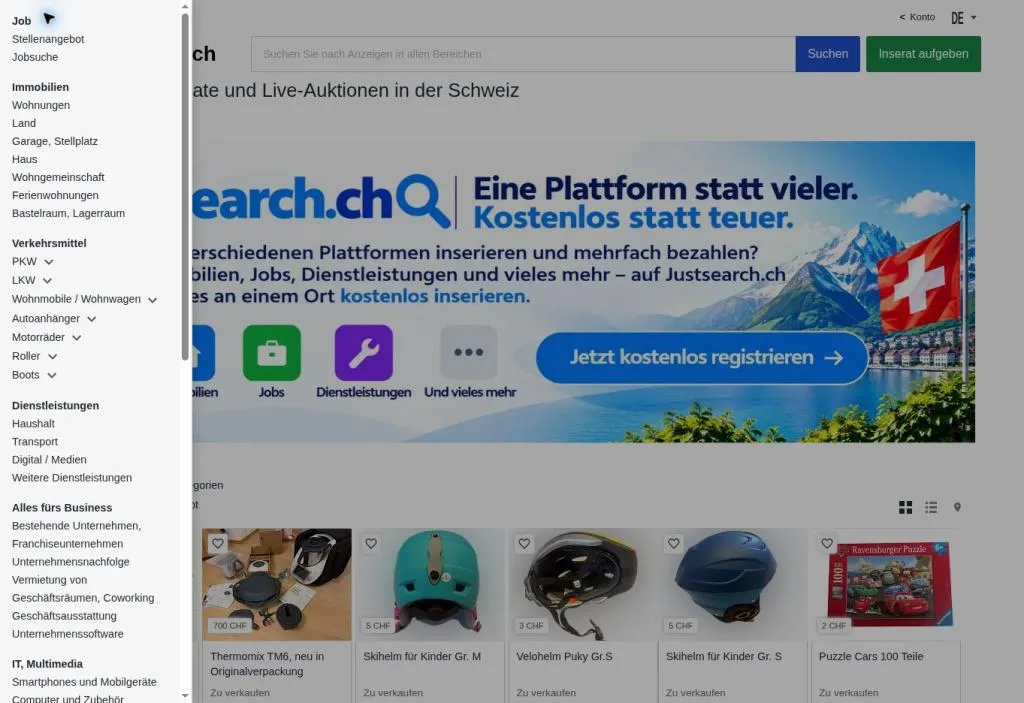Viewport: 1024px width, 703px height.
Task: Expand Wohnmobile / Wohnwagen chevron
Action: tap(153, 300)
